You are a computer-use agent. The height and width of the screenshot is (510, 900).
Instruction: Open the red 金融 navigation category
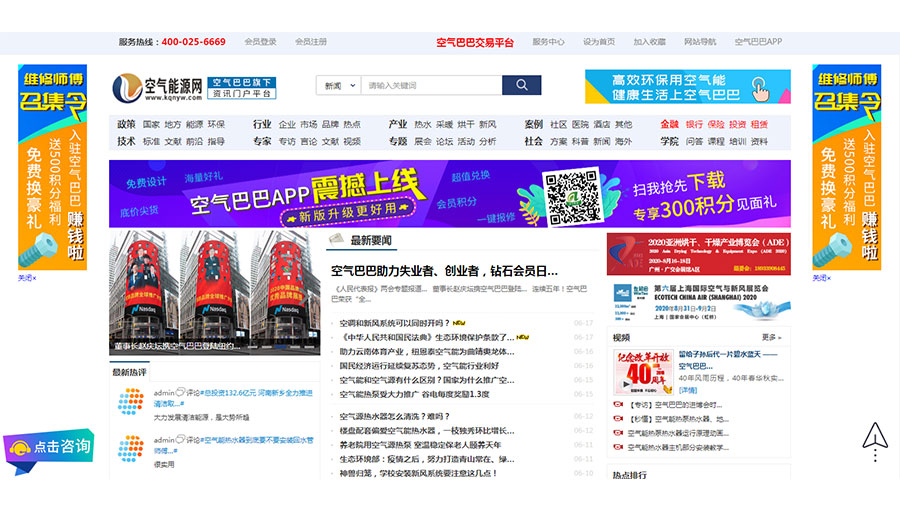tap(669, 124)
